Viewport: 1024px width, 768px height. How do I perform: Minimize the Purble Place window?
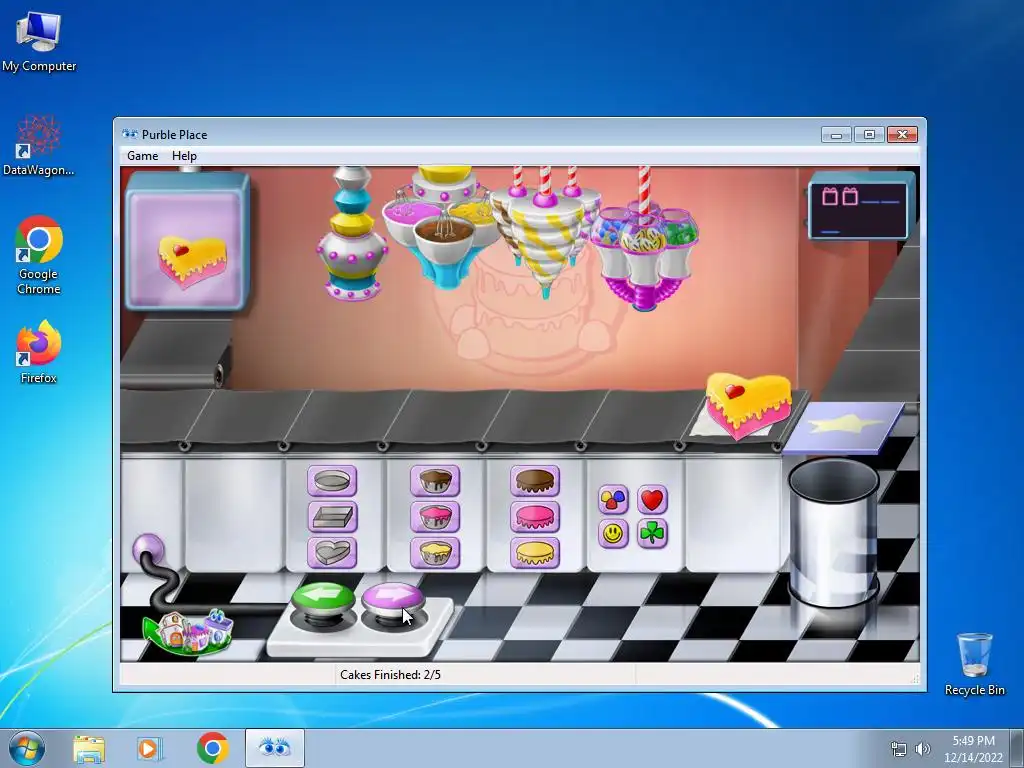tap(837, 135)
